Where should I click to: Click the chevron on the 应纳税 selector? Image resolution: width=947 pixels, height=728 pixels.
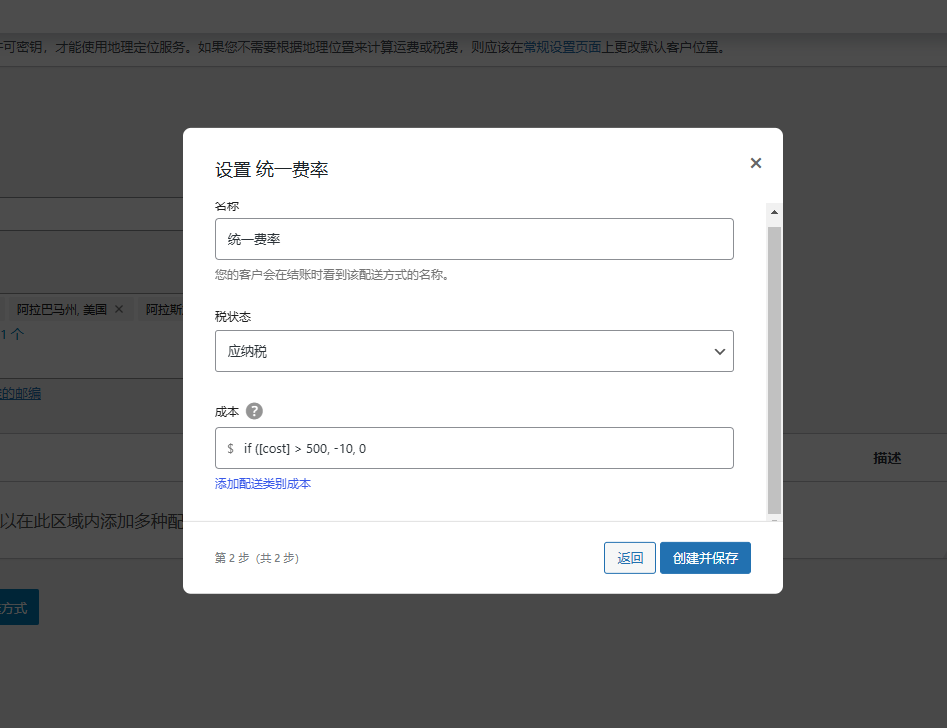tap(719, 351)
